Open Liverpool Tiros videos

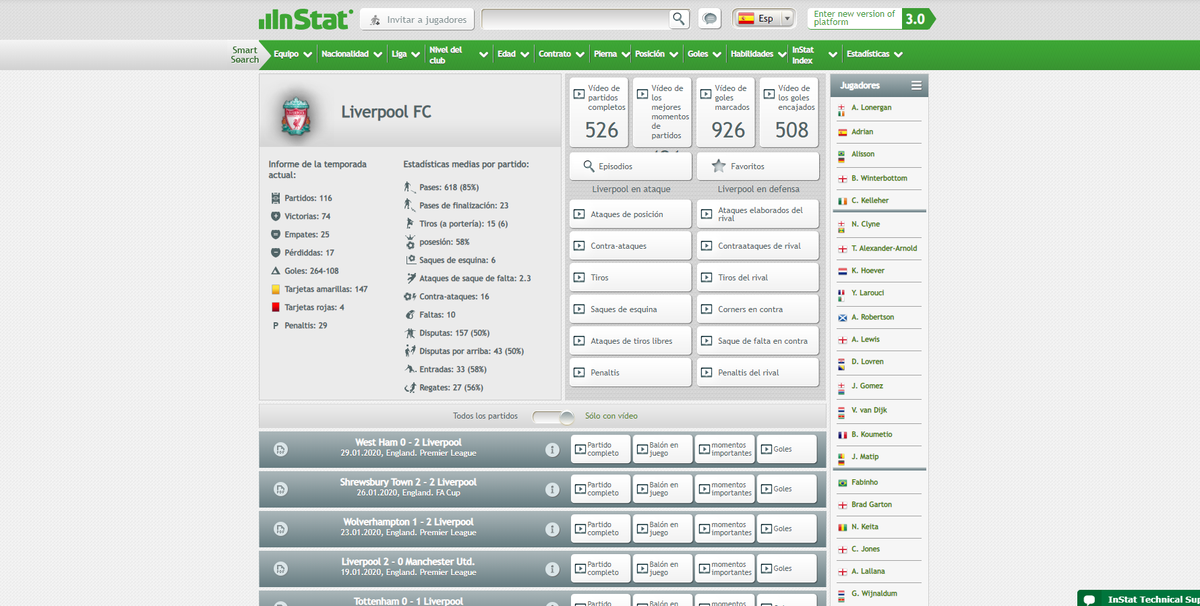coord(631,277)
